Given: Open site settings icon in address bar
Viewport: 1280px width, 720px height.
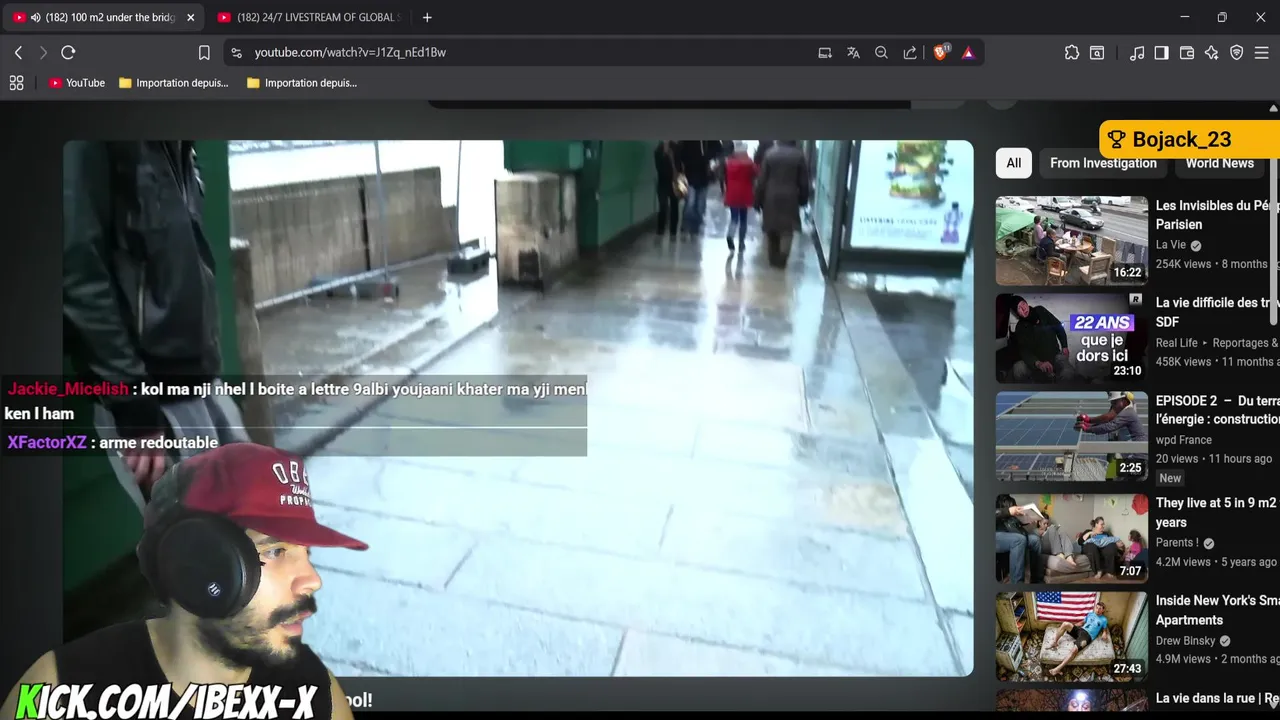Looking at the screenshot, I should [x=236, y=53].
